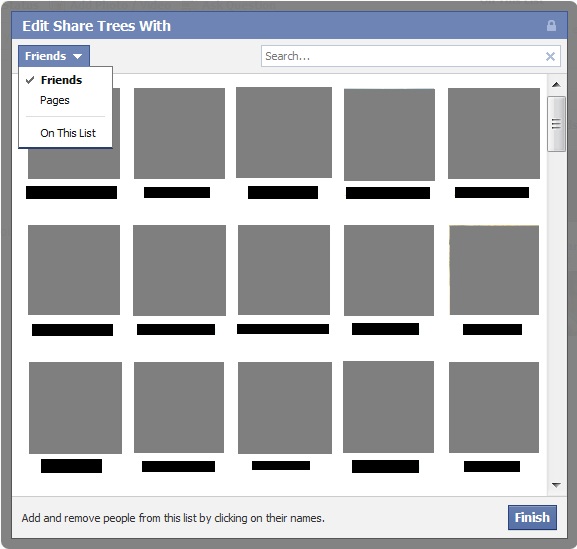Click the lock icon in the dialog header
Screen dimensions: 577x549
pos(551,26)
